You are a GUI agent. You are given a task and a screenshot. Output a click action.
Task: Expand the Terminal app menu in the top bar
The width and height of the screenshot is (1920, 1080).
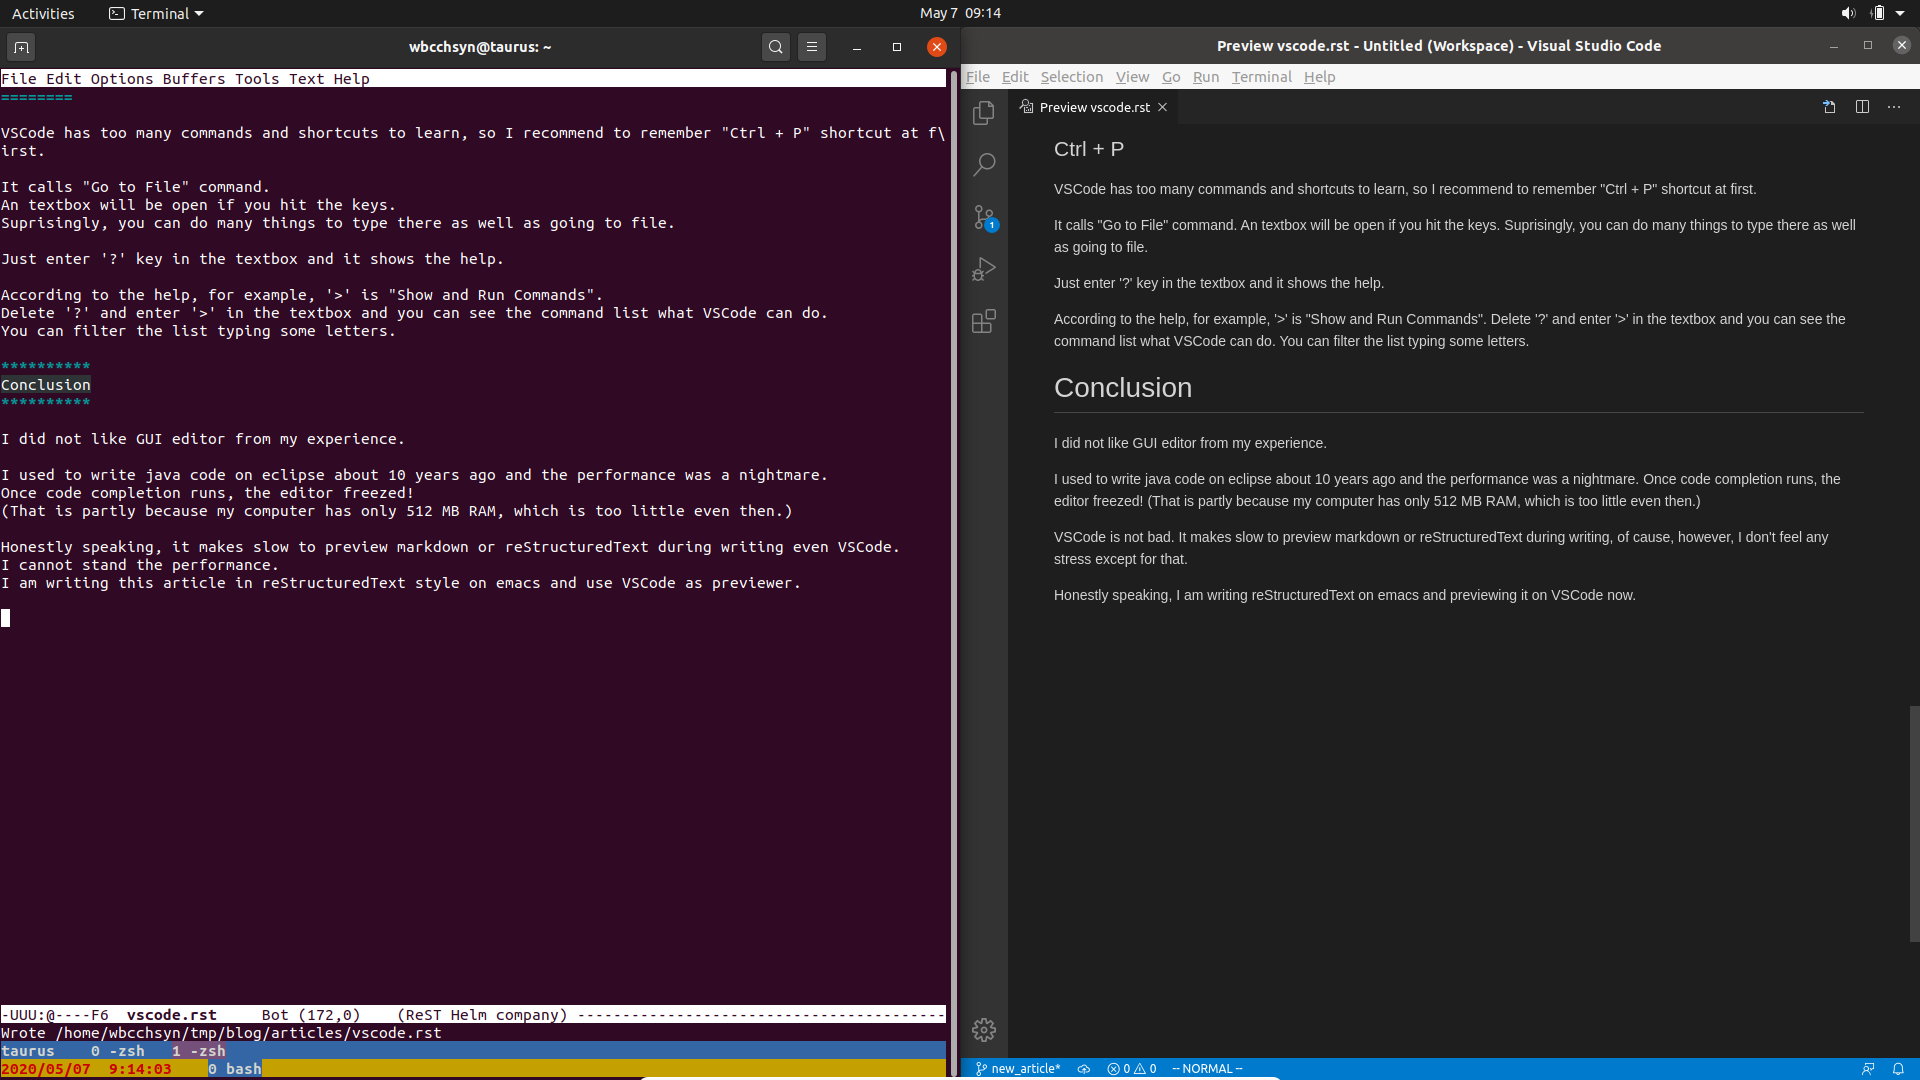pyautogui.click(x=156, y=13)
